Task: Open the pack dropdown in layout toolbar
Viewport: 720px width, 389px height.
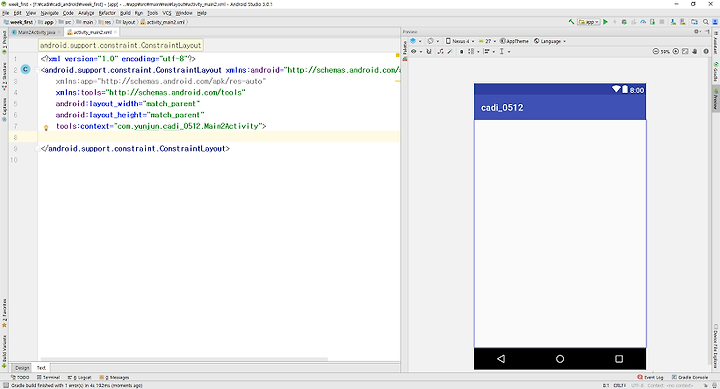Action: [x=474, y=51]
